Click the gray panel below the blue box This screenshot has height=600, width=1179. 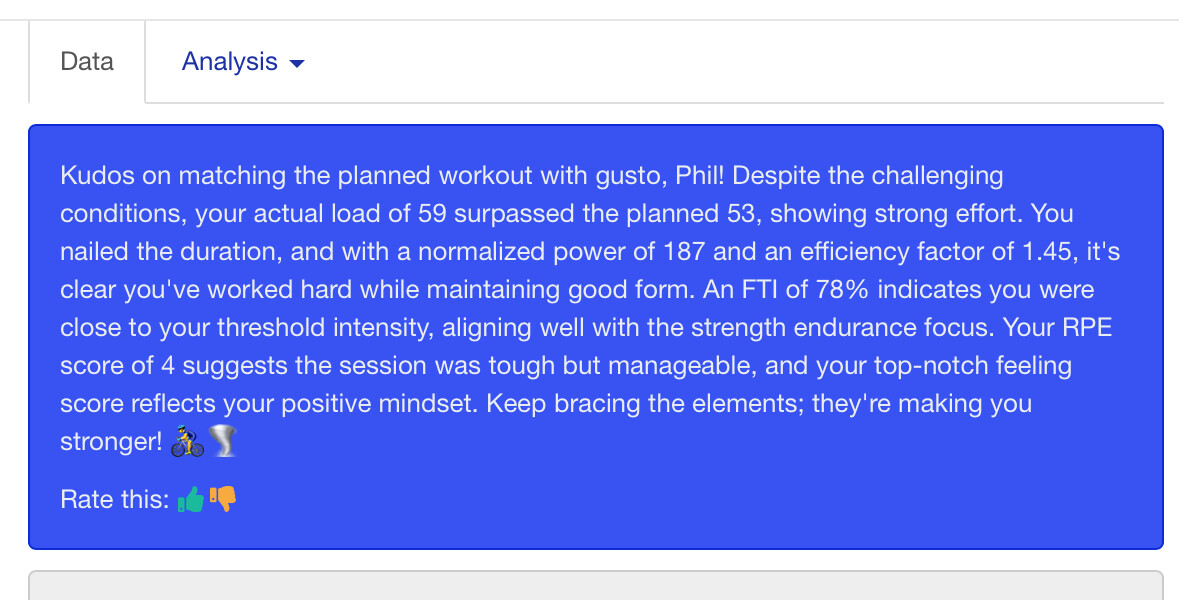(595, 586)
